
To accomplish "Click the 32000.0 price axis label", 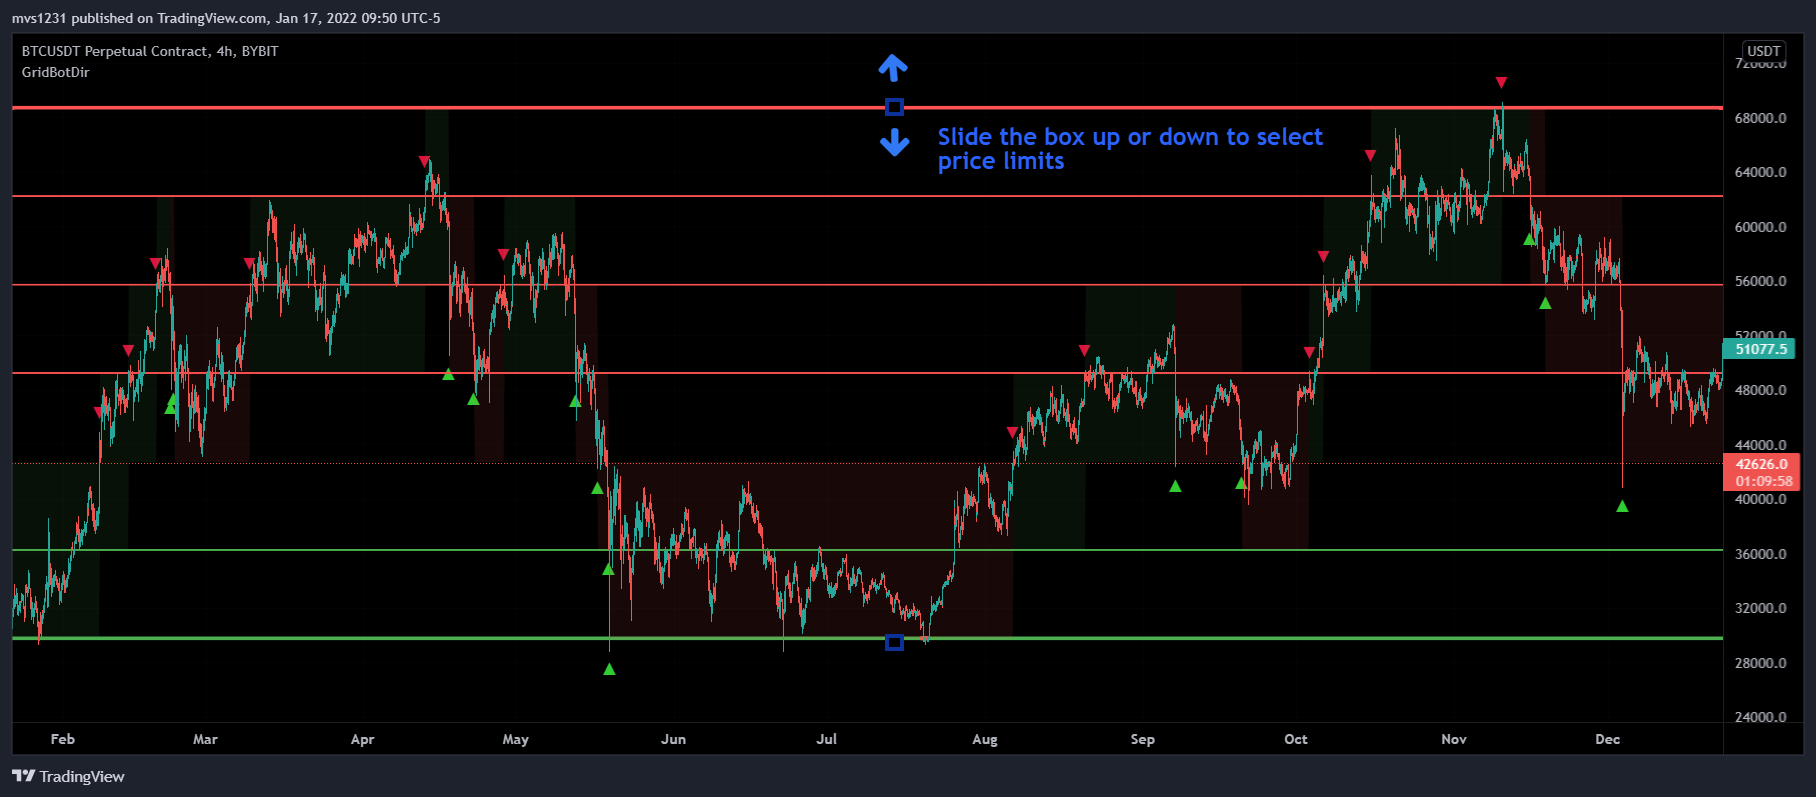I will tap(1761, 608).
